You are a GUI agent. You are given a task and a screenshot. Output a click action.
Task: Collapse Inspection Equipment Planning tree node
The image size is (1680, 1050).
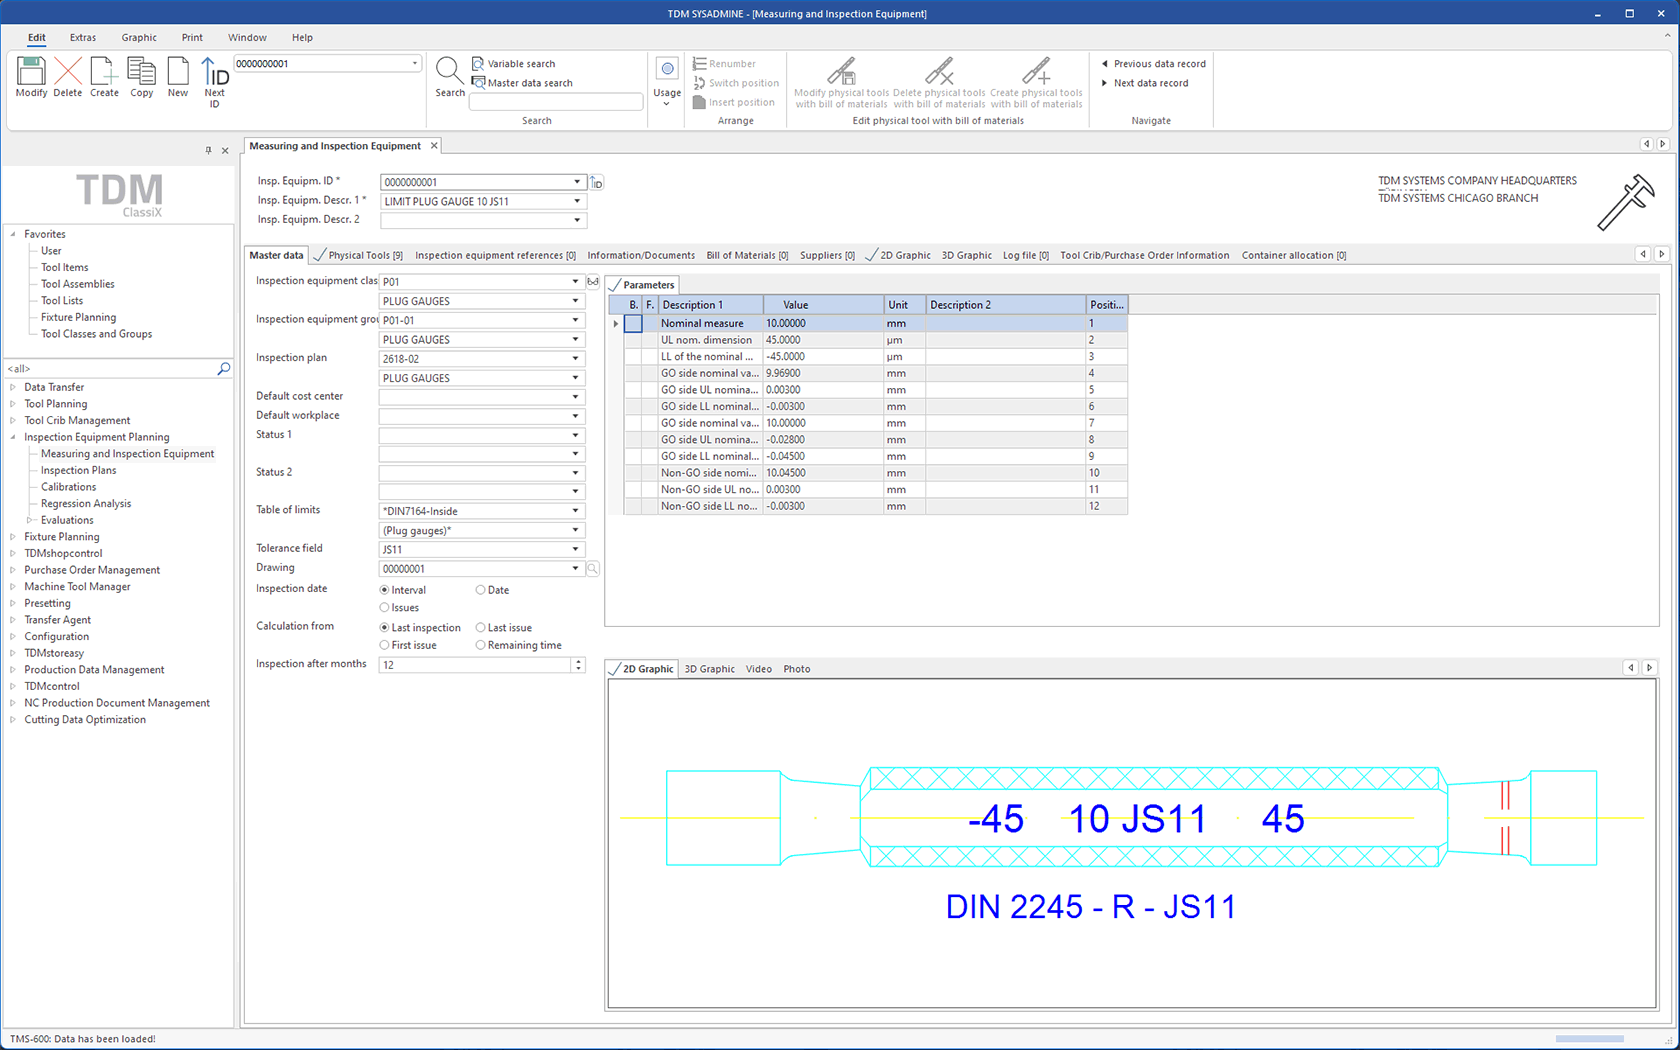coord(13,437)
